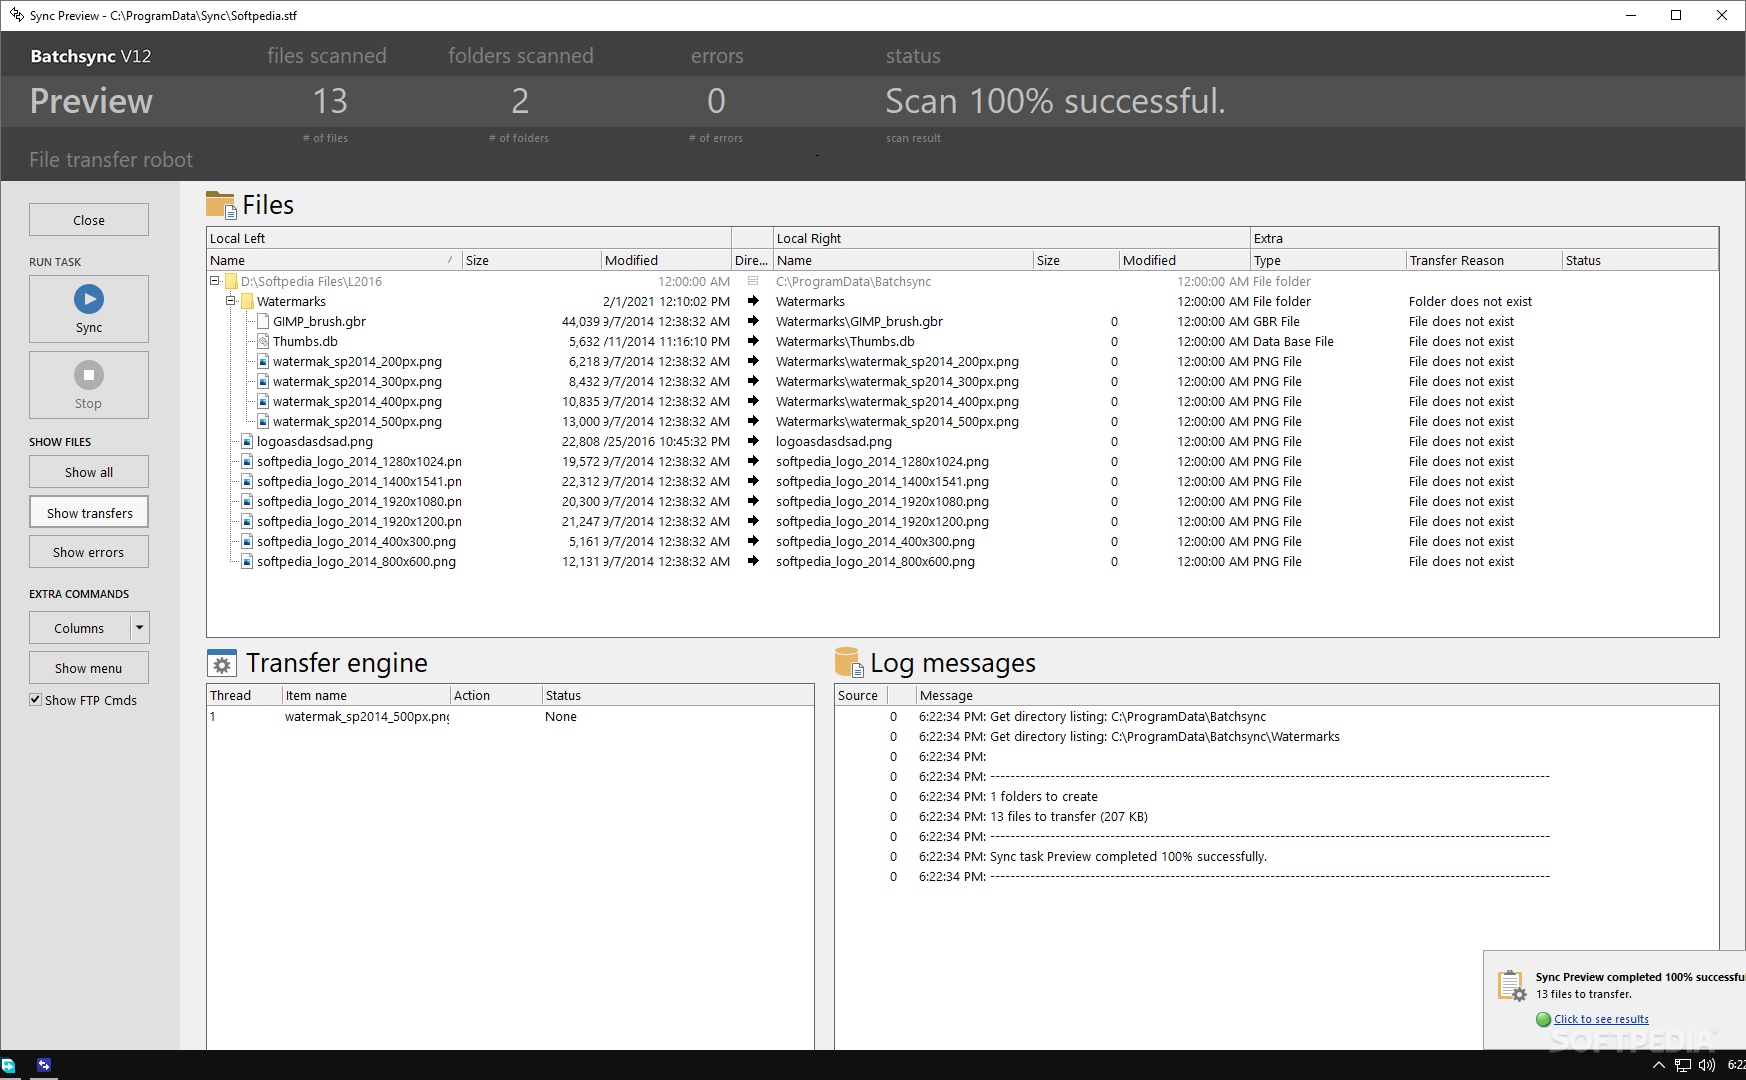Click the notification clipboard icon in popup
This screenshot has width=1746, height=1080.
[x=1511, y=986]
